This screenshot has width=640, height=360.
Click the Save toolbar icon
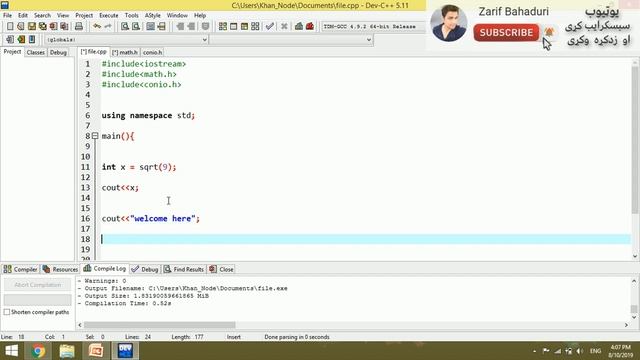[32, 27]
